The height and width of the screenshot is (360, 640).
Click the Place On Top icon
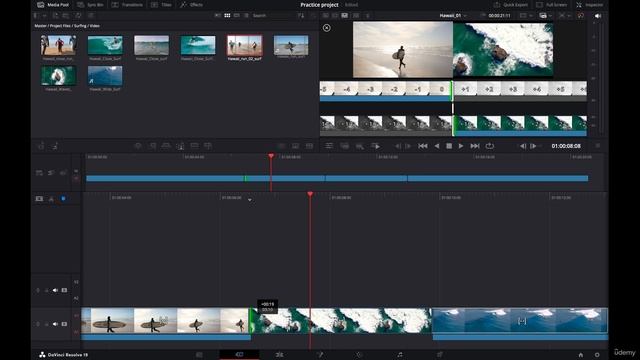(194, 146)
